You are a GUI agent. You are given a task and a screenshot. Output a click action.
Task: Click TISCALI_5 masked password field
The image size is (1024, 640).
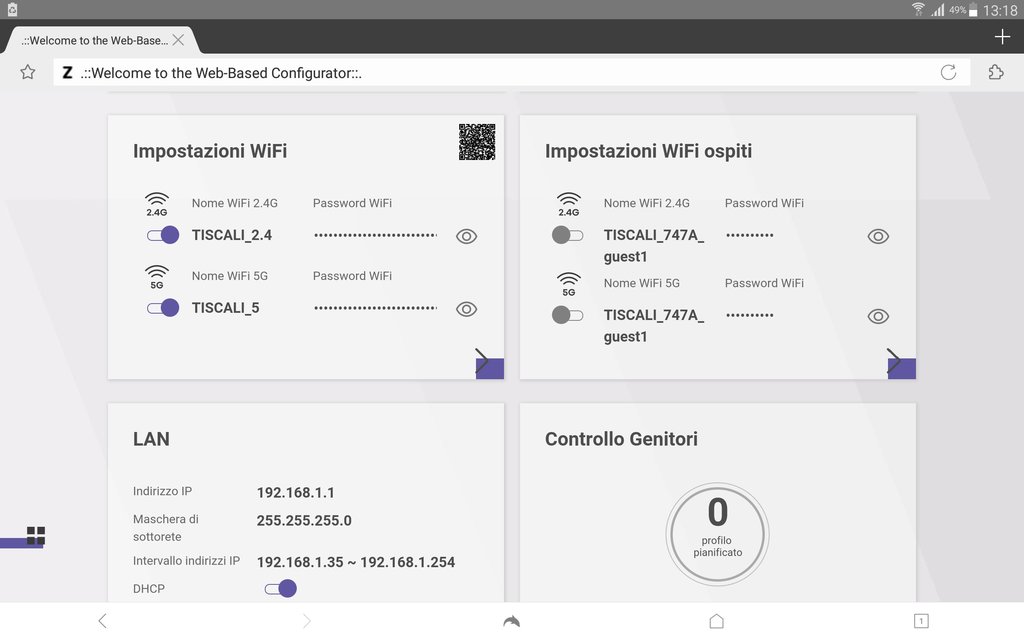(376, 308)
